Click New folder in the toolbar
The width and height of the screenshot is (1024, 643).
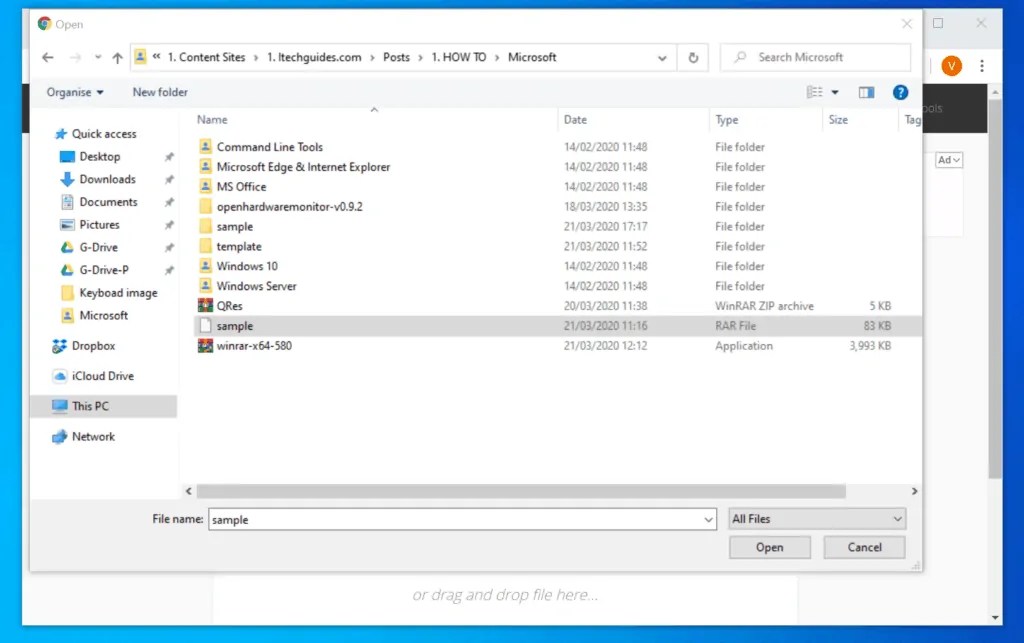(x=159, y=91)
